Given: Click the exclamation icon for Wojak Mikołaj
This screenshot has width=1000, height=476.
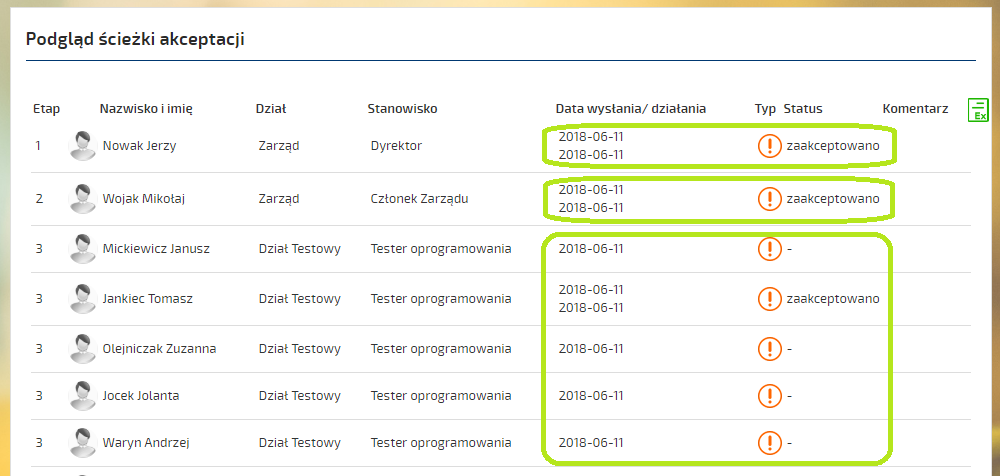Looking at the screenshot, I should [770, 198].
